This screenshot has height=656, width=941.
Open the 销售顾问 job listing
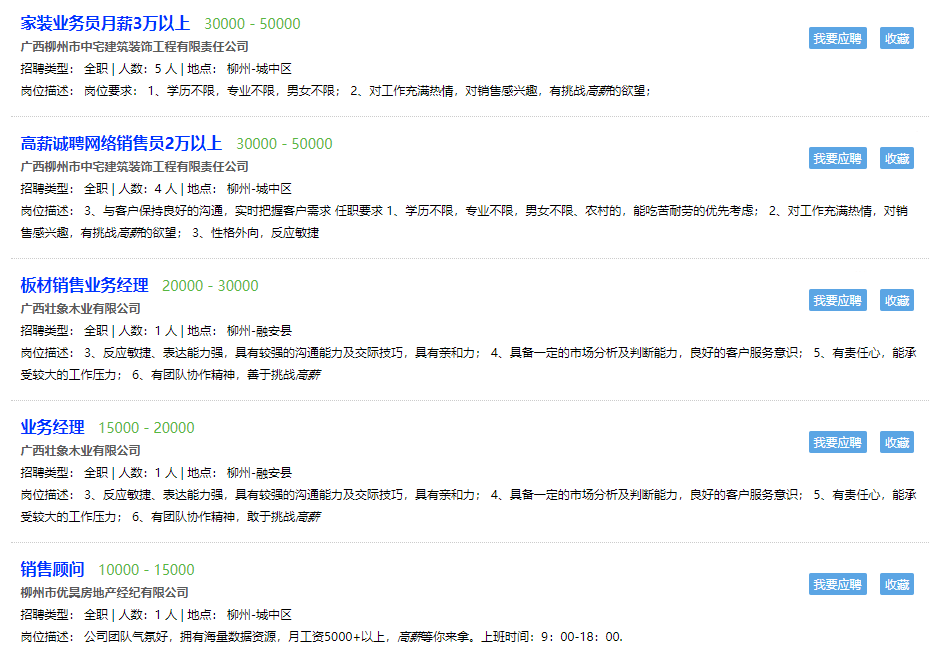(52, 570)
